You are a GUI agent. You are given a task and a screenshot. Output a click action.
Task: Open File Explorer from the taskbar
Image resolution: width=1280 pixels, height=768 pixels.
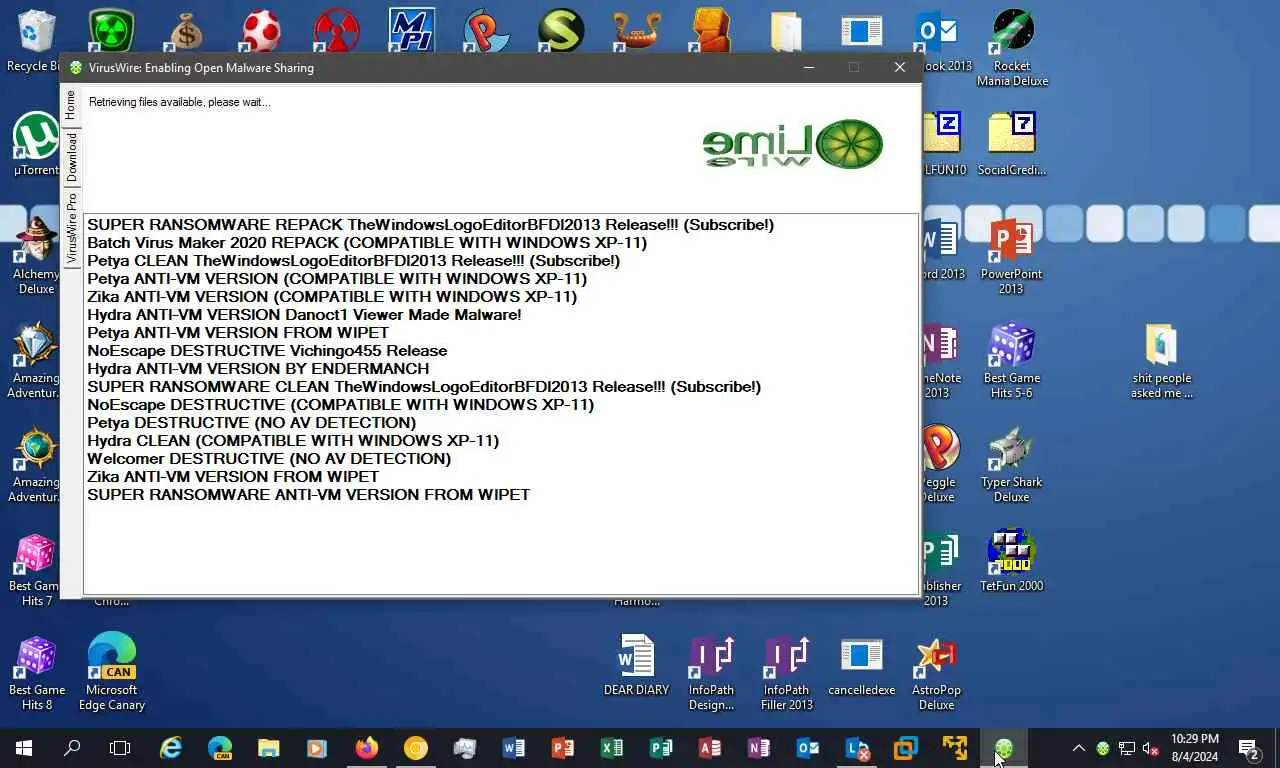[269, 748]
